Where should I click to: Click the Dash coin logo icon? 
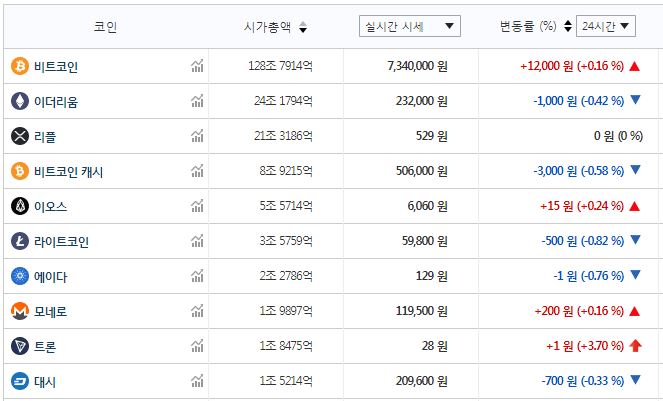(x=19, y=381)
